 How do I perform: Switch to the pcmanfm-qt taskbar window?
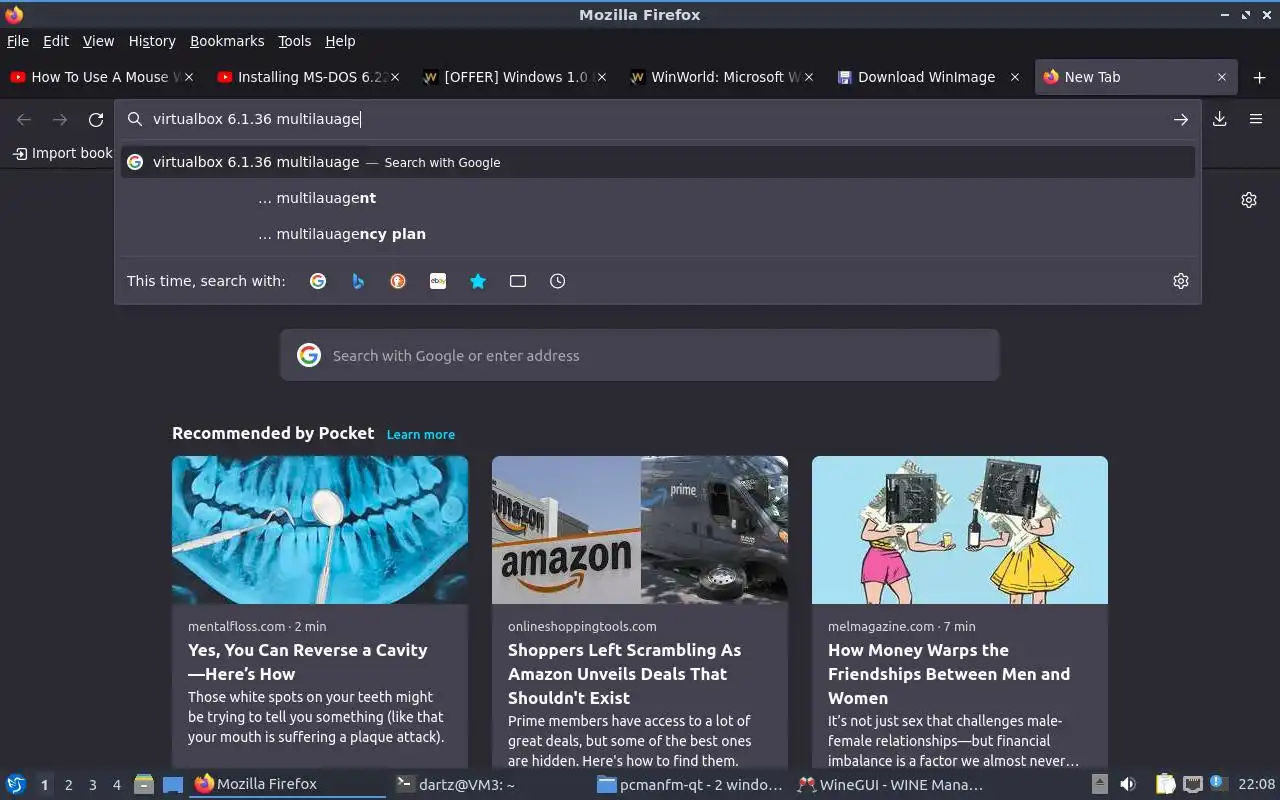(690, 785)
